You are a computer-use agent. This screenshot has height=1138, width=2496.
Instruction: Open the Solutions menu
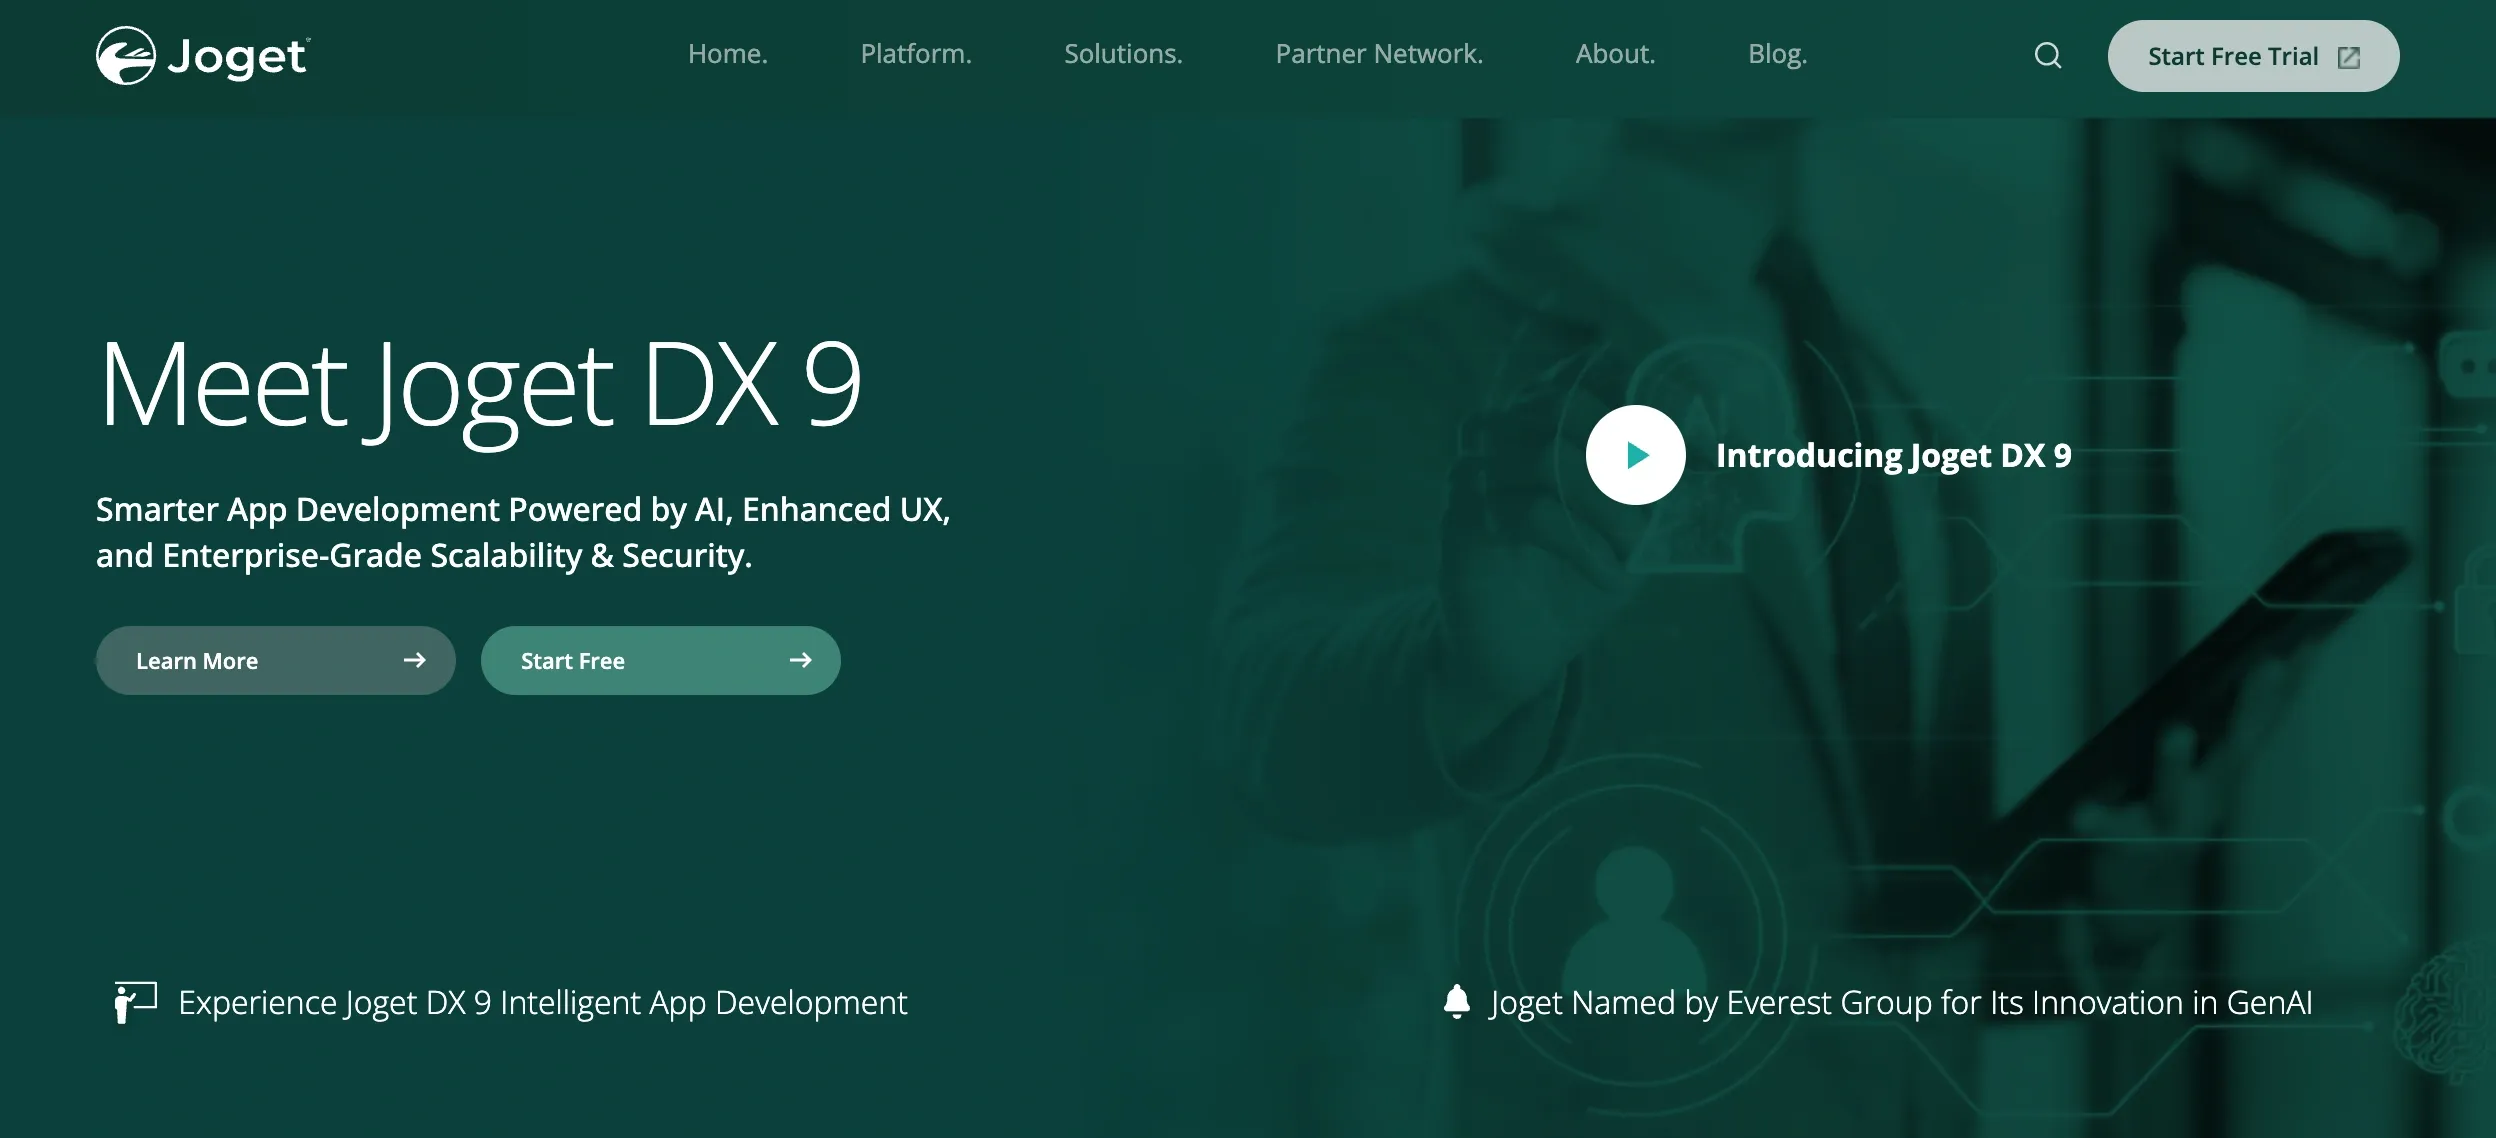(1122, 54)
